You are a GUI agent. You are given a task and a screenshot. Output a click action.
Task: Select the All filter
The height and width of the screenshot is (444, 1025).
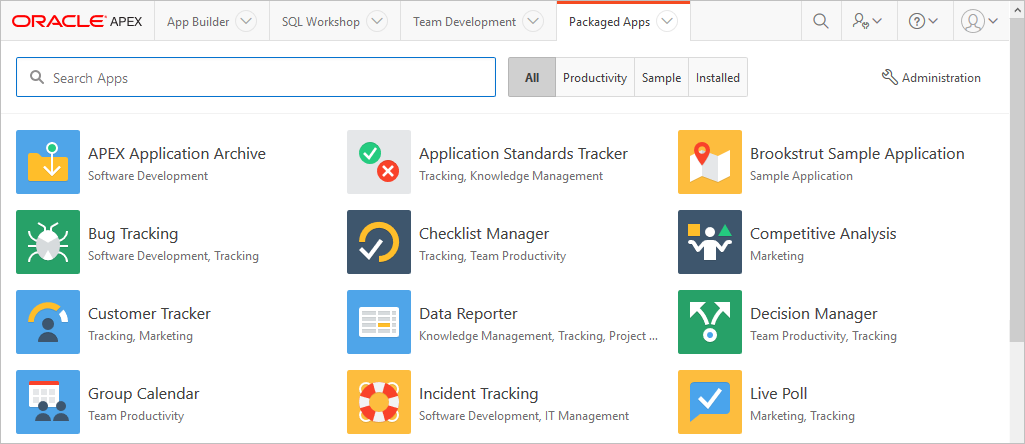coord(532,77)
